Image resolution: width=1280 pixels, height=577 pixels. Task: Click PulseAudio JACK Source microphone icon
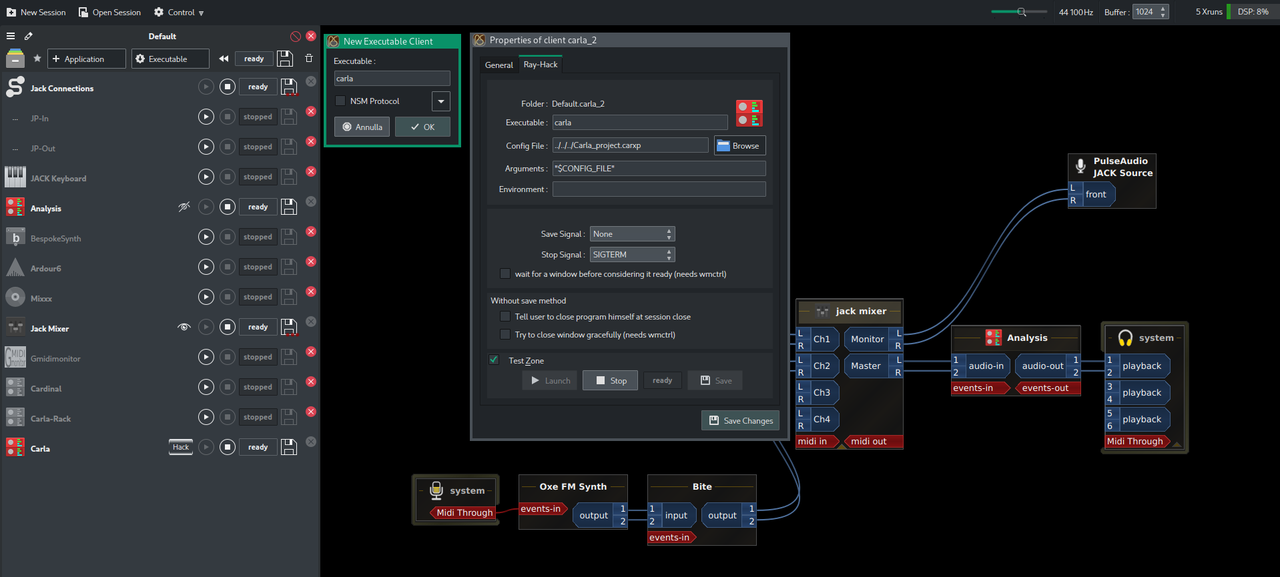[x=1080, y=166]
